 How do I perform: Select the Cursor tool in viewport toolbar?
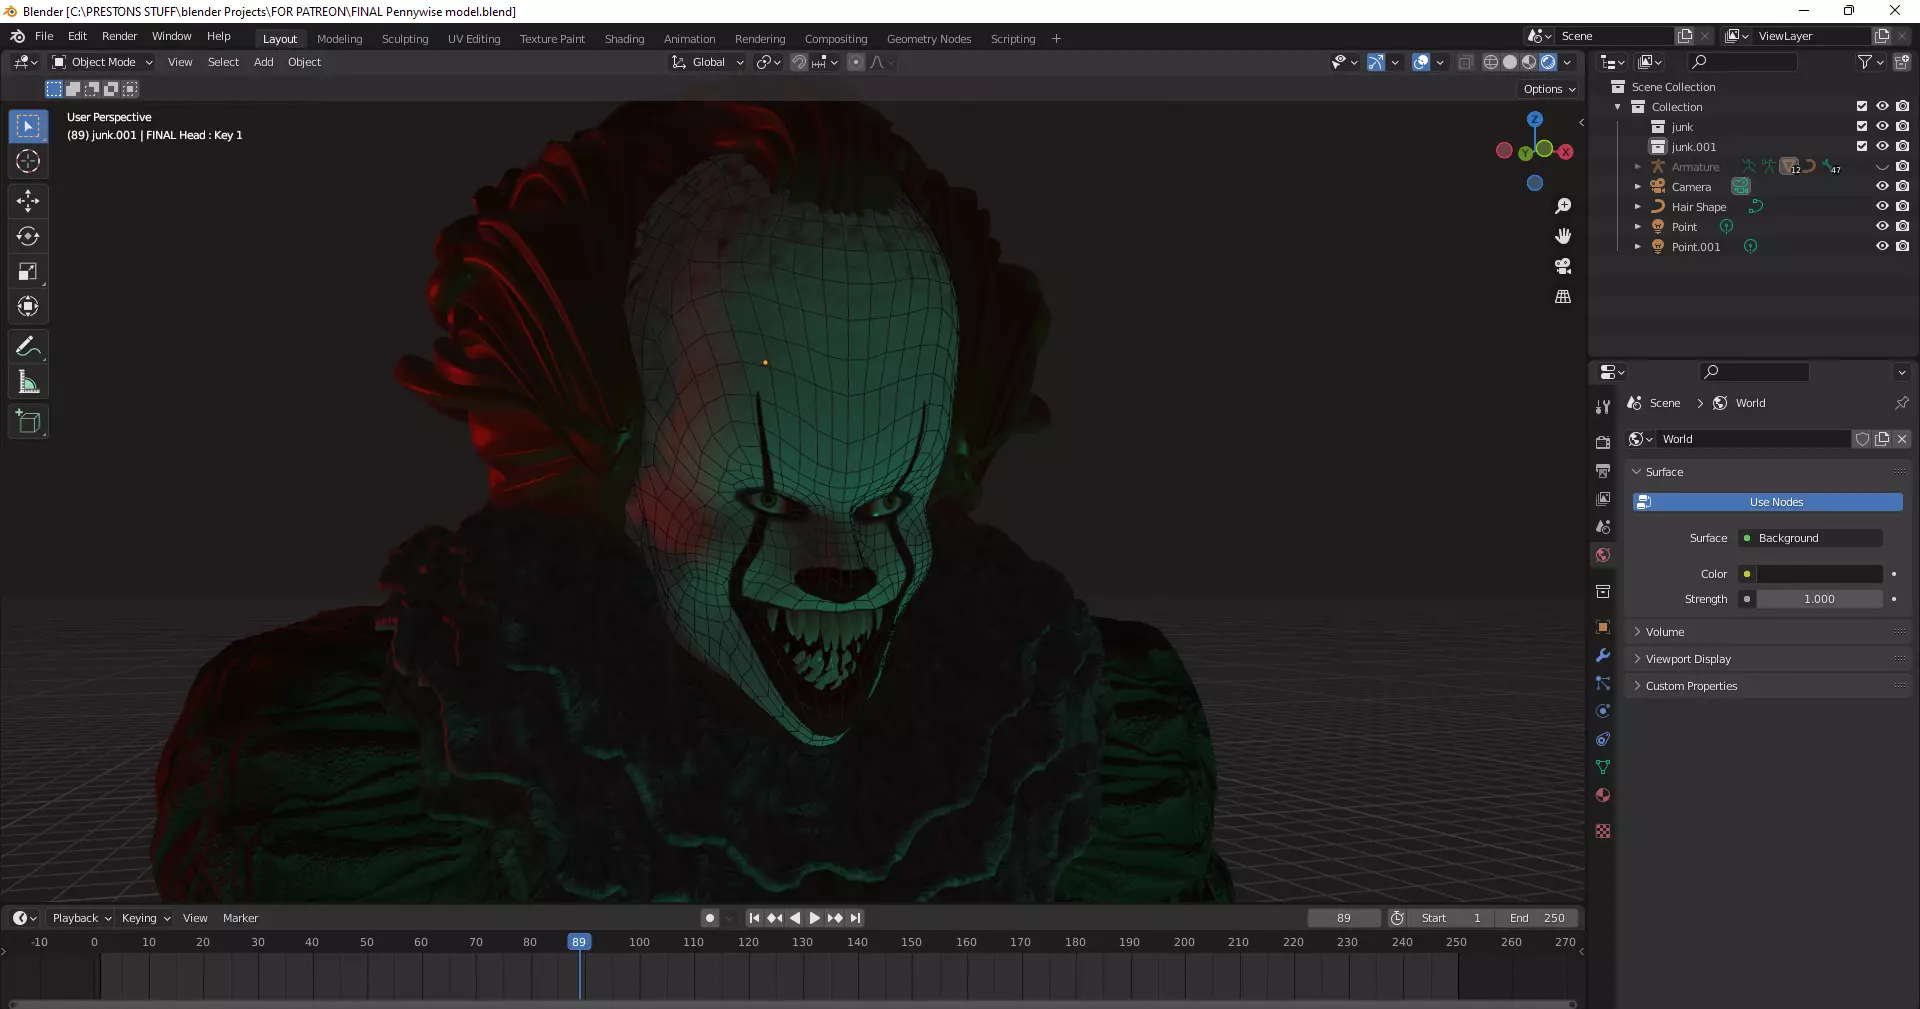(28, 161)
